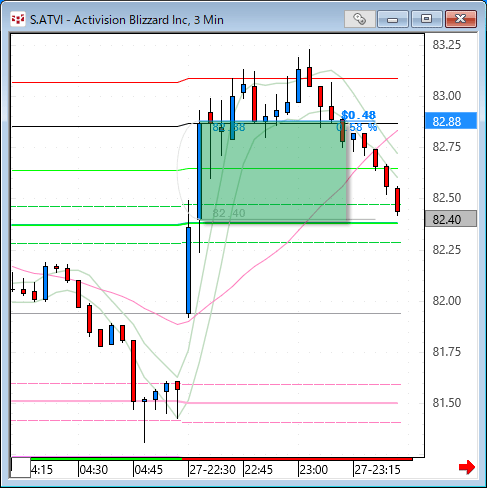The width and height of the screenshot is (487, 488).
Task: Click the 81.50 price scale label
Action: [447, 403]
